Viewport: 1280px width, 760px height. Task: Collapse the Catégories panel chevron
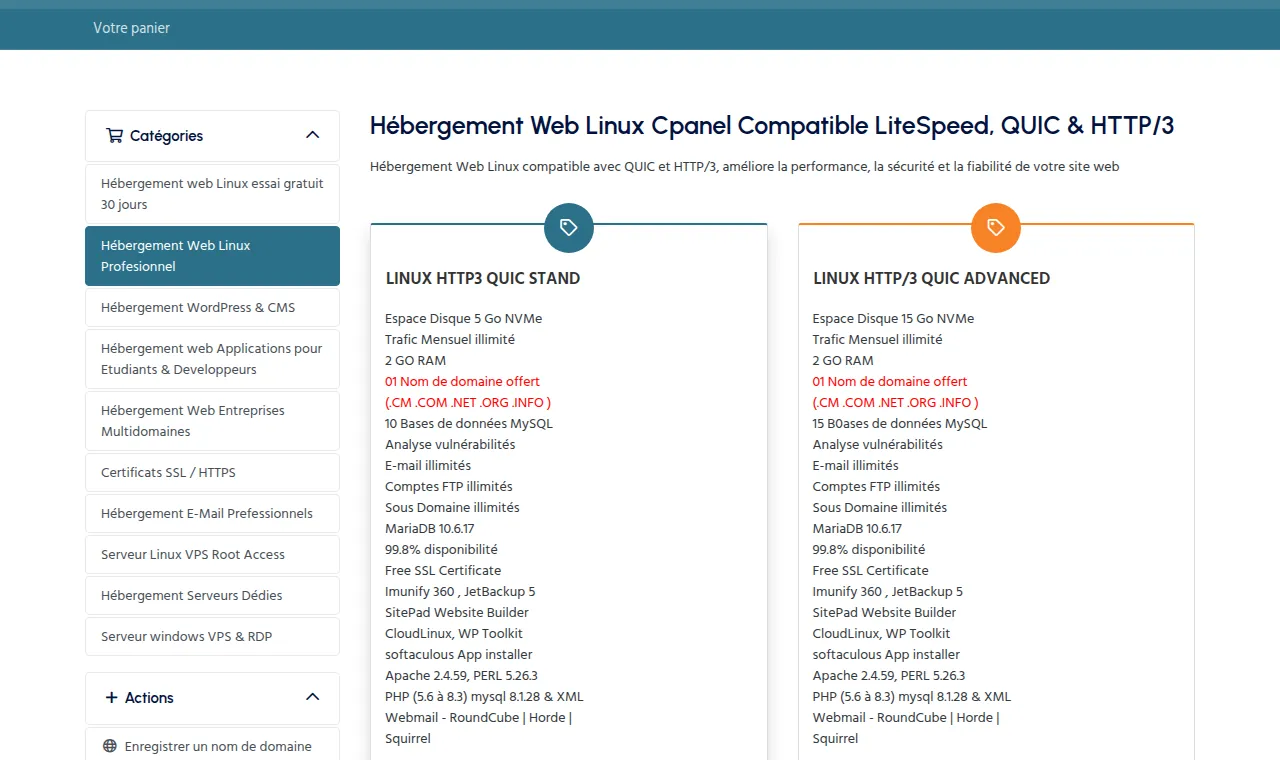(x=312, y=135)
